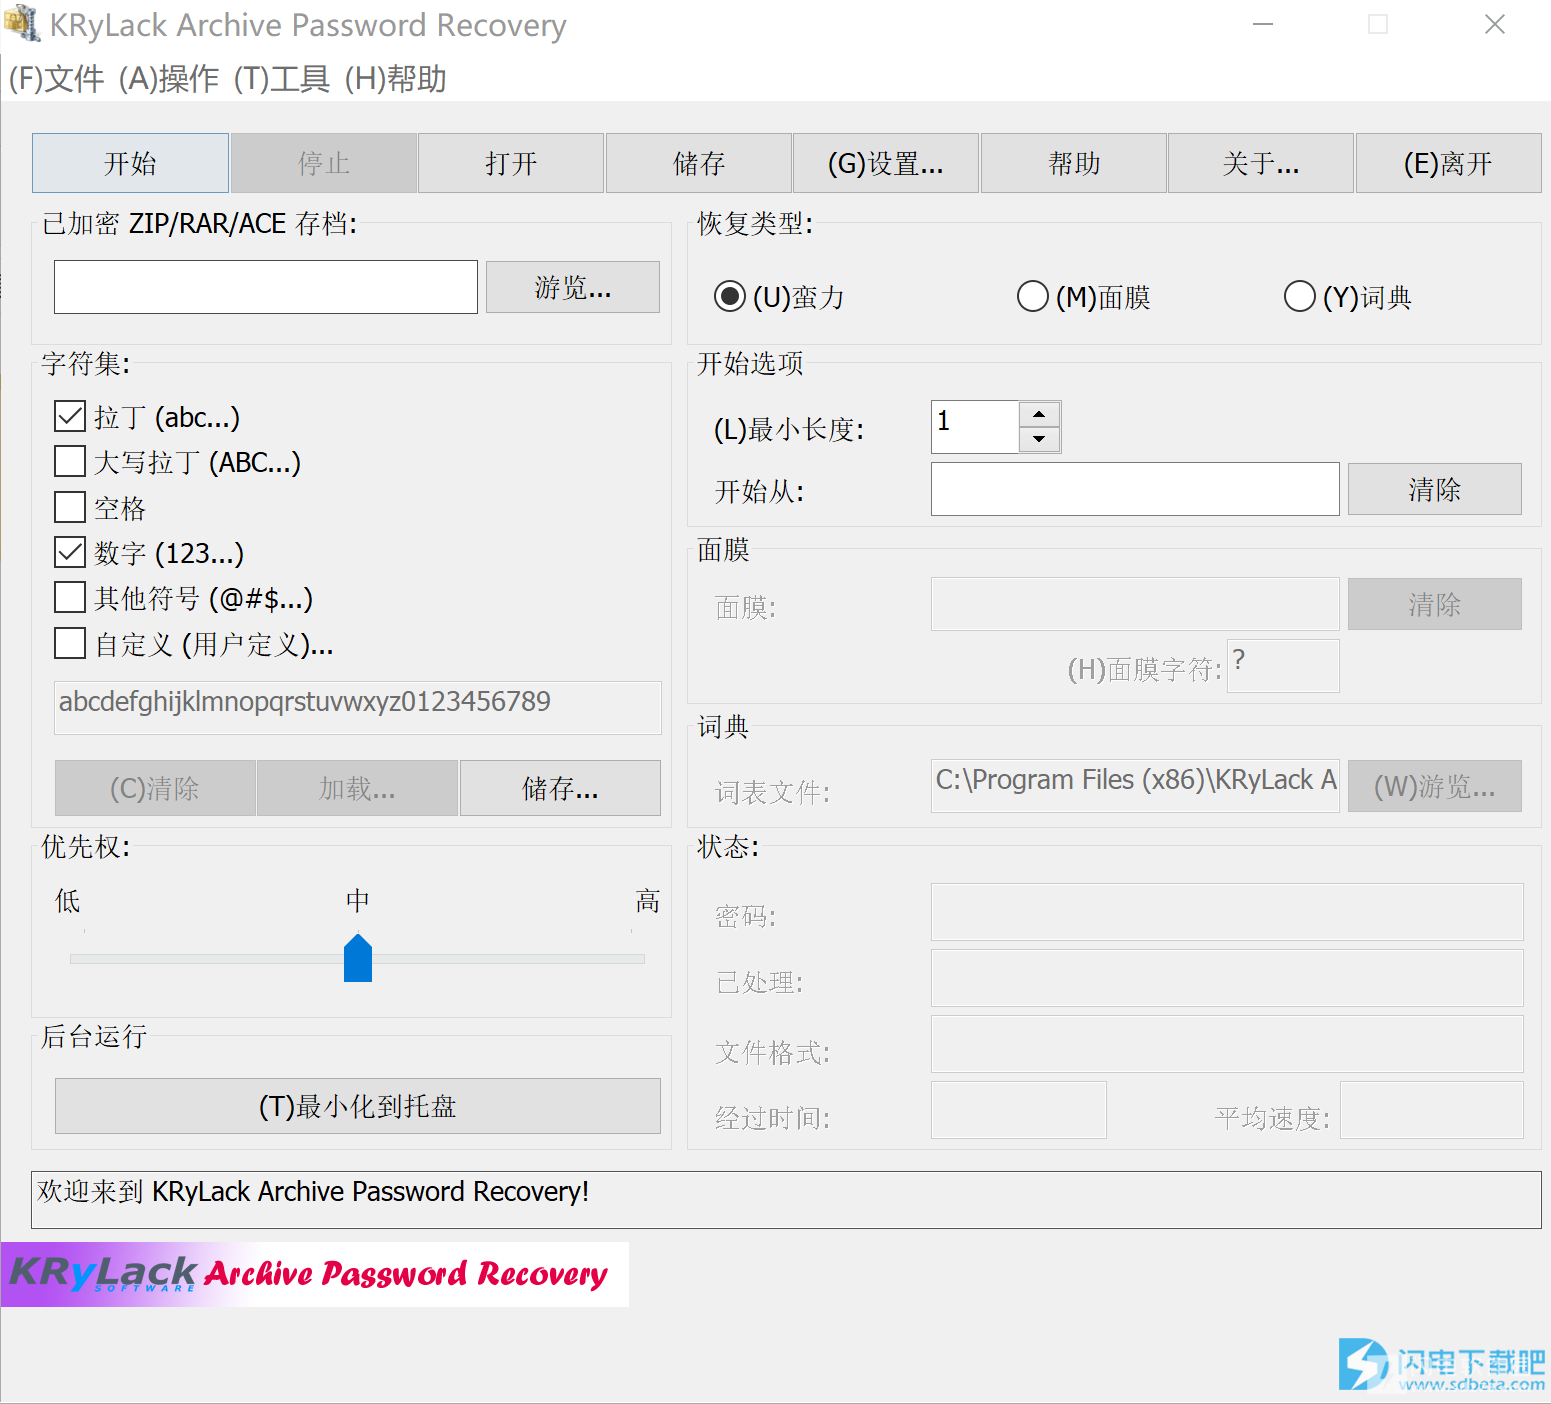Open the 关于... dialog
Viewport: 1551px width, 1404px height.
[x=1261, y=163]
